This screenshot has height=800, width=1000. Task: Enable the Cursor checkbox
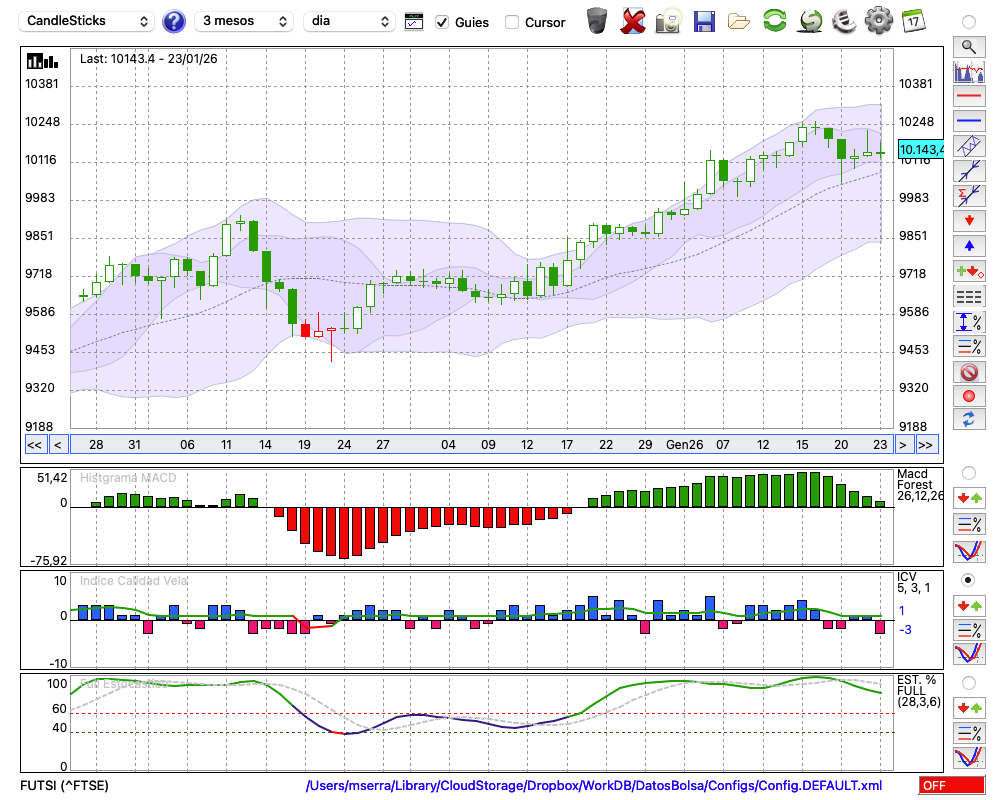tap(512, 22)
